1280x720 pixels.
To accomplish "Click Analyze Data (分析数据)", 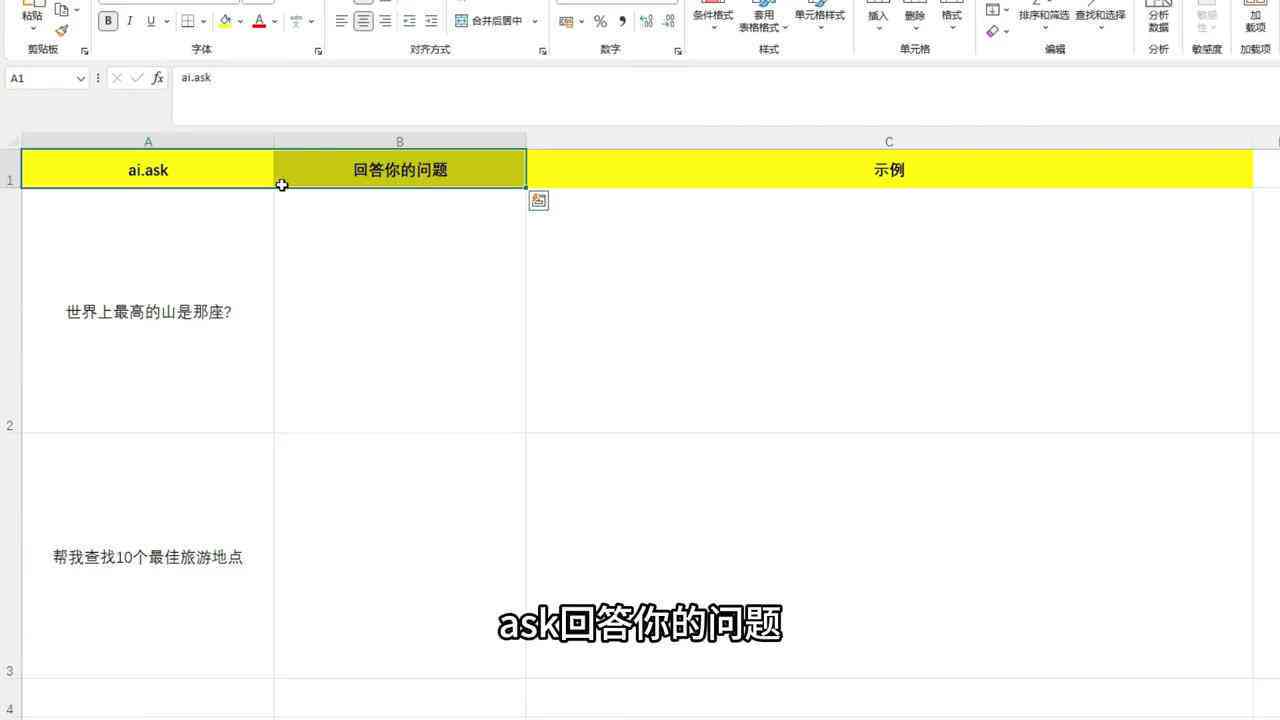I will [1158, 18].
